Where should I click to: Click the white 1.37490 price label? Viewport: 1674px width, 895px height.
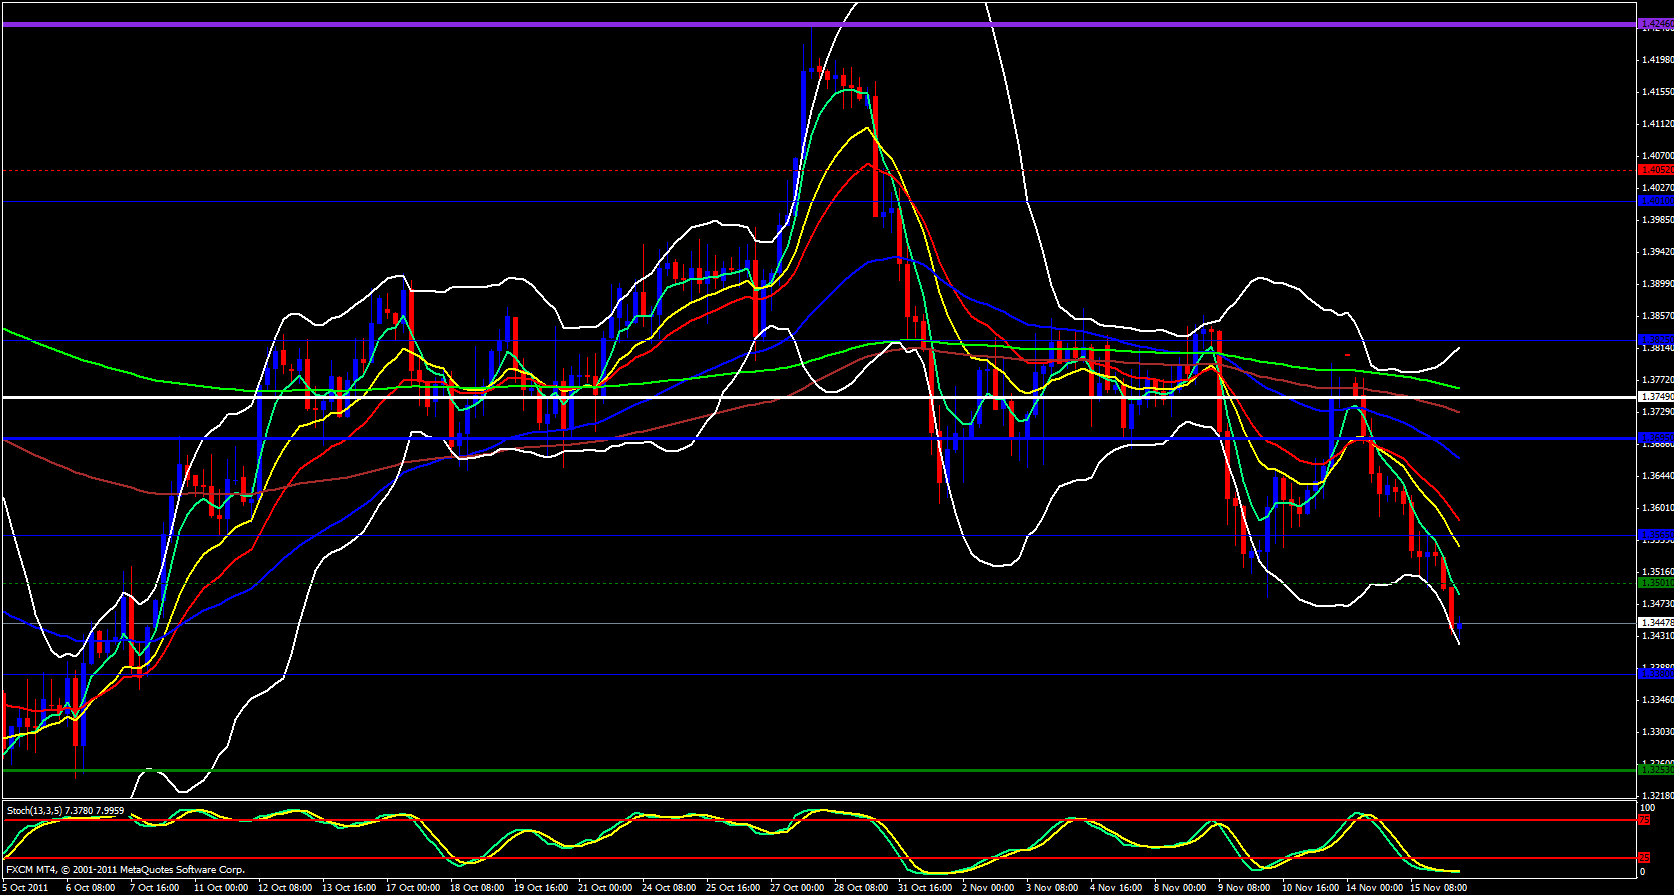[x=1655, y=397]
